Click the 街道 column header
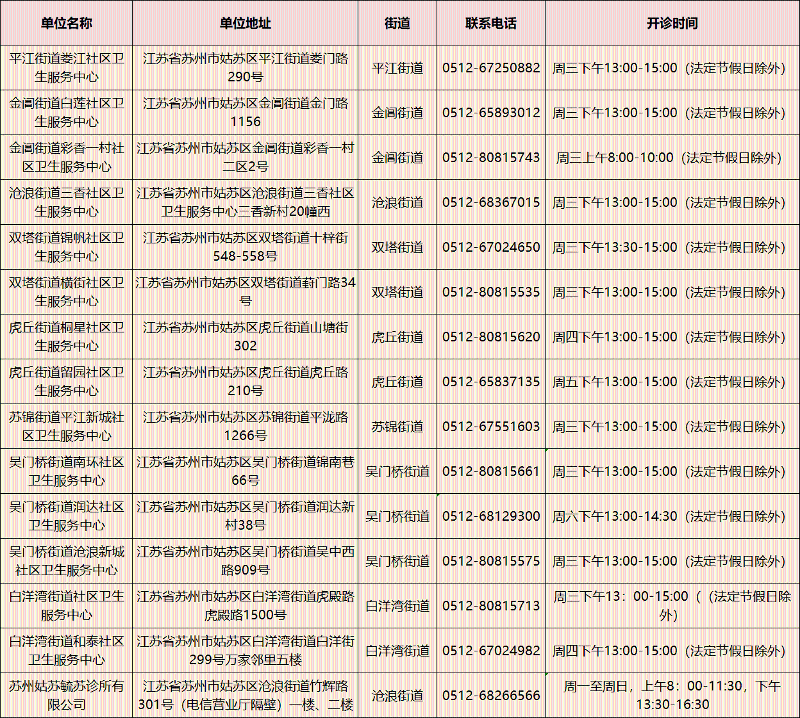This screenshot has height=718, width=800. (397, 23)
